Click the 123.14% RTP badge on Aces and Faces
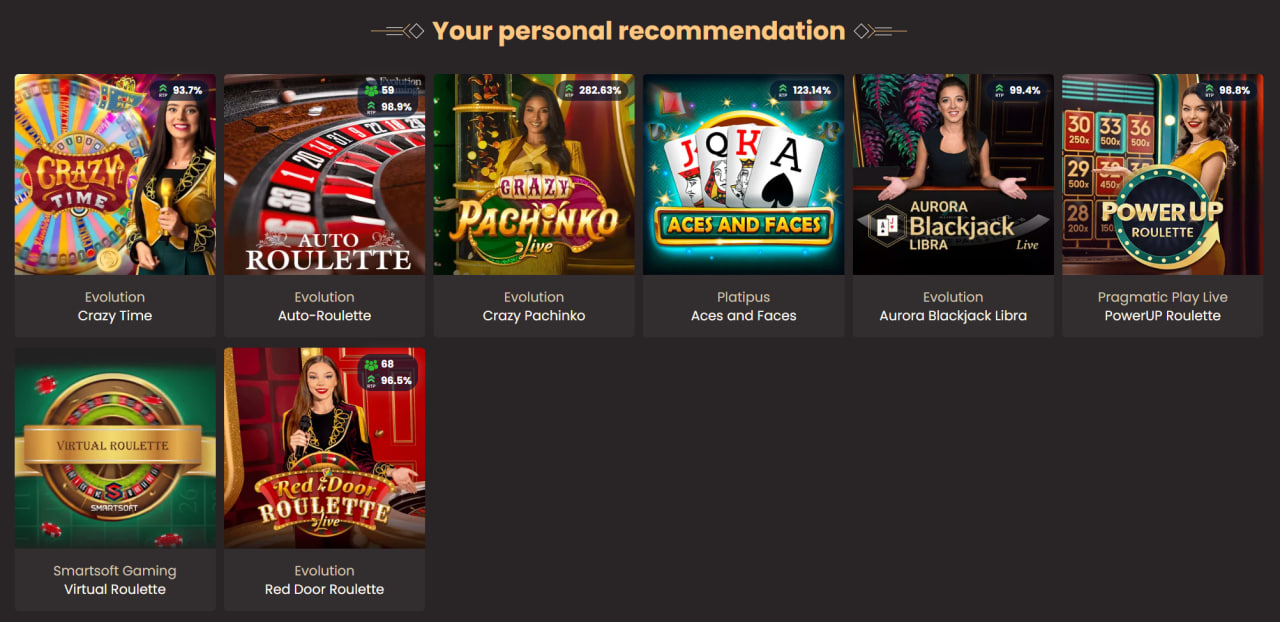 [x=803, y=90]
